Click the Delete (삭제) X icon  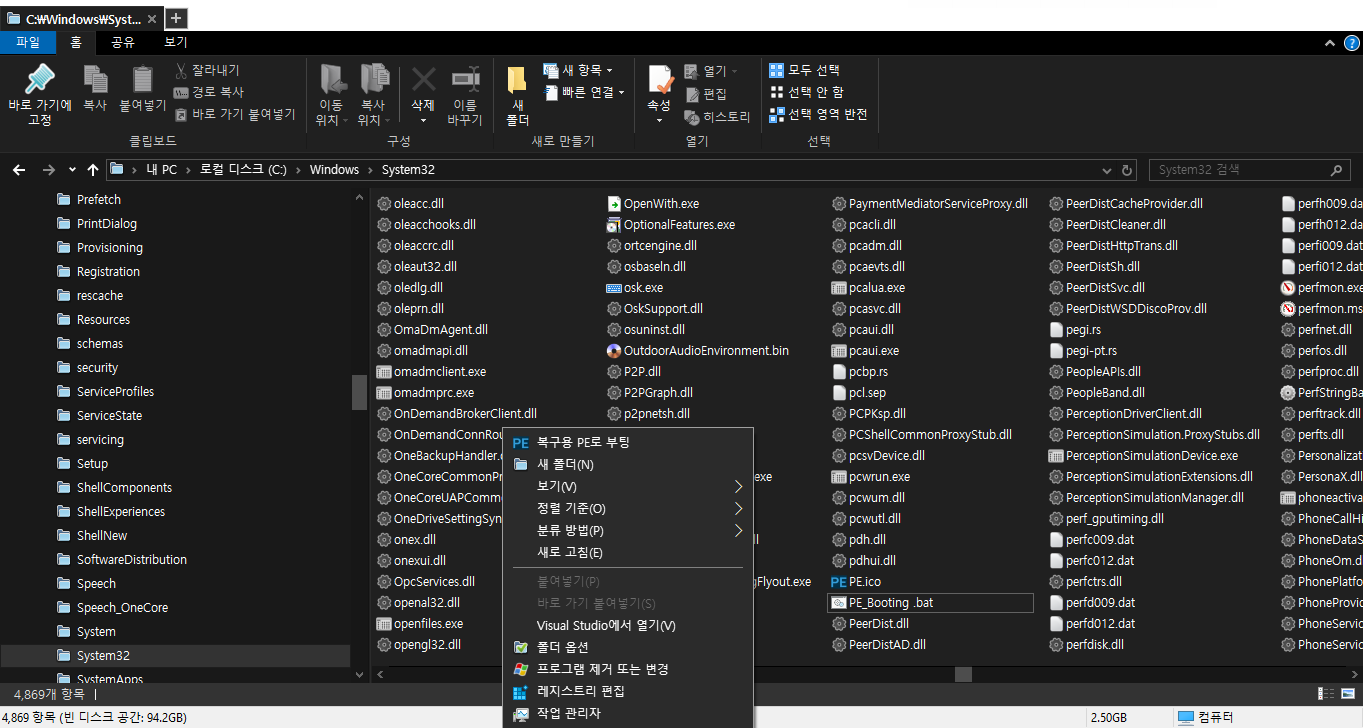point(423,80)
